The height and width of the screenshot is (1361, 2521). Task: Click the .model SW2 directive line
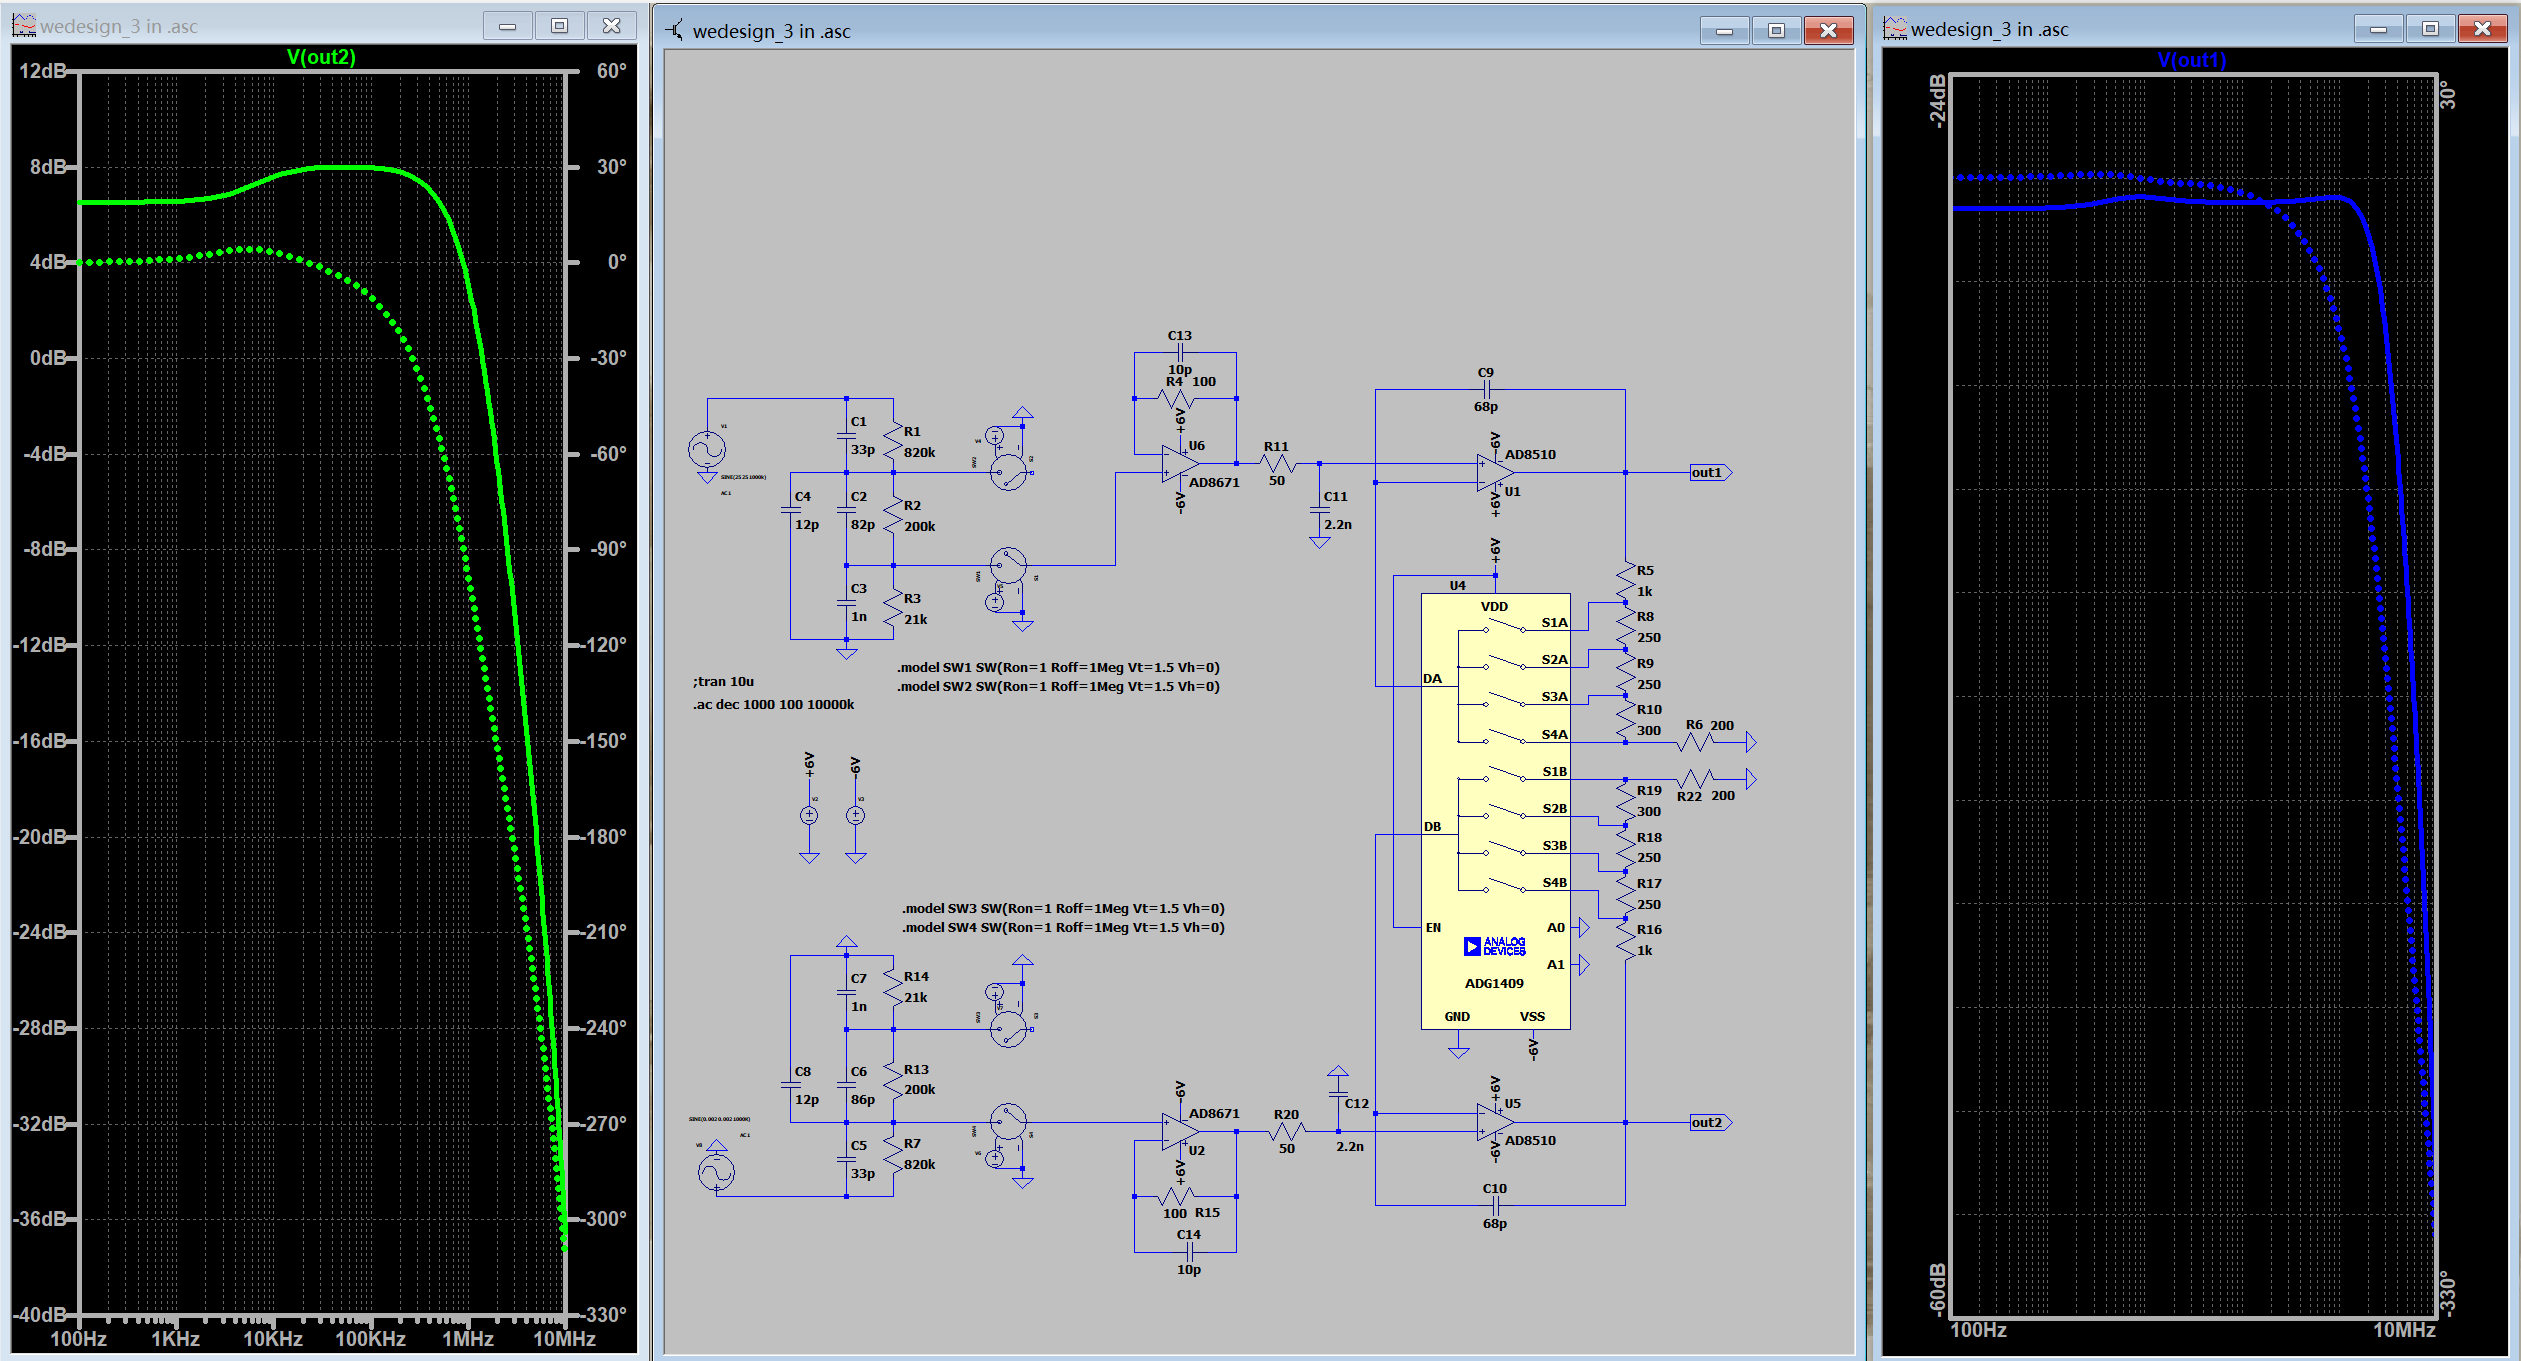pyautogui.click(x=1058, y=686)
